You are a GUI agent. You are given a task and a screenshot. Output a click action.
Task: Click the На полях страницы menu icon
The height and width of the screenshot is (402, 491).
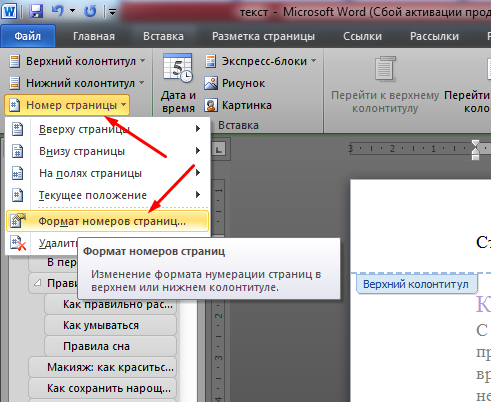17,173
